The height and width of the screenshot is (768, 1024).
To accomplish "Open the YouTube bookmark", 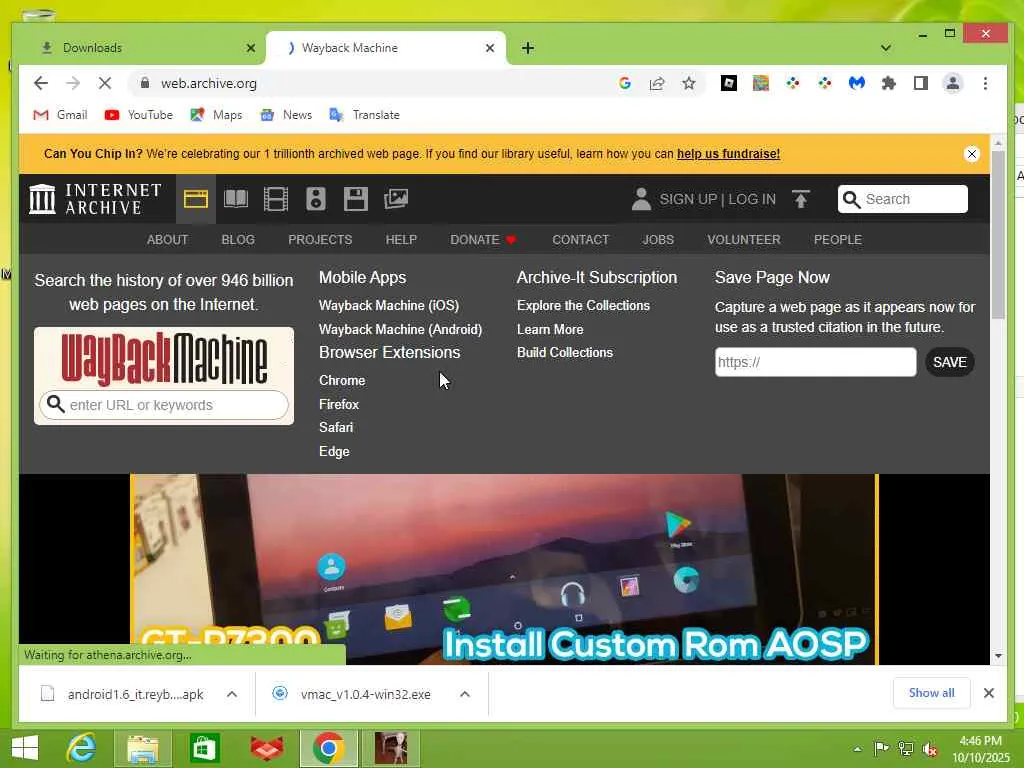I will point(138,115).
